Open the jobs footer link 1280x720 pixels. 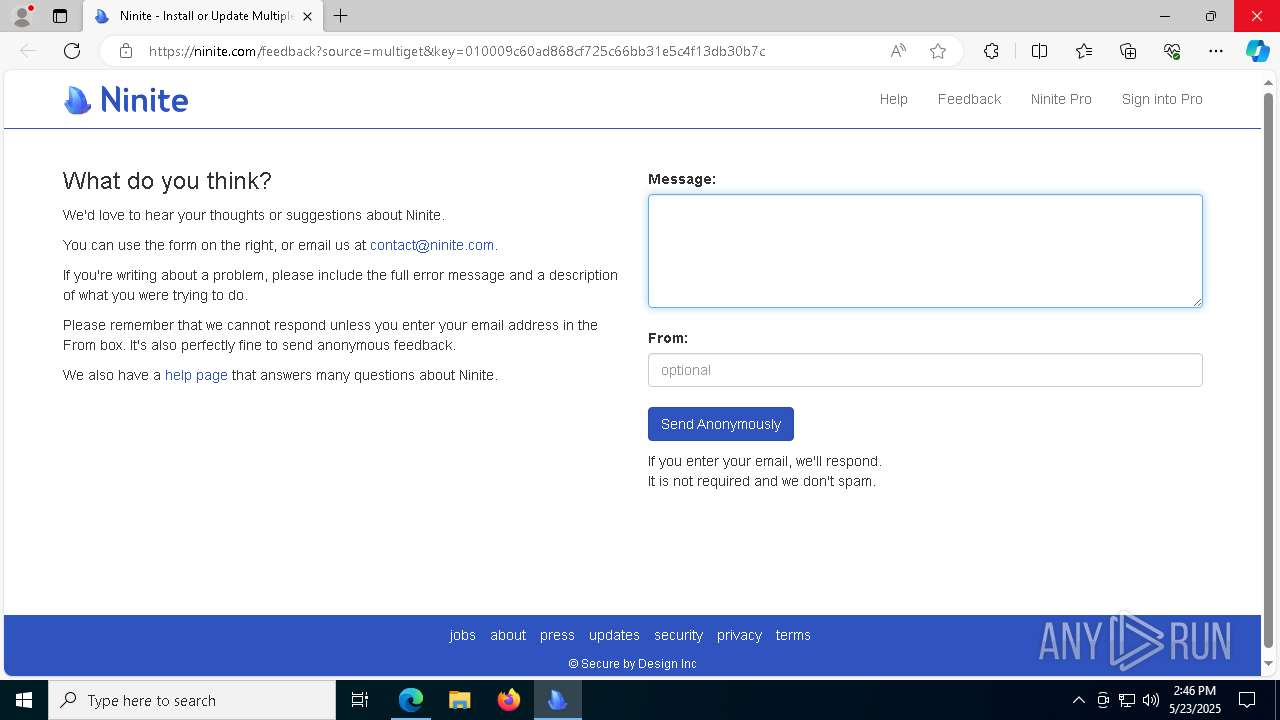(463, 635)
